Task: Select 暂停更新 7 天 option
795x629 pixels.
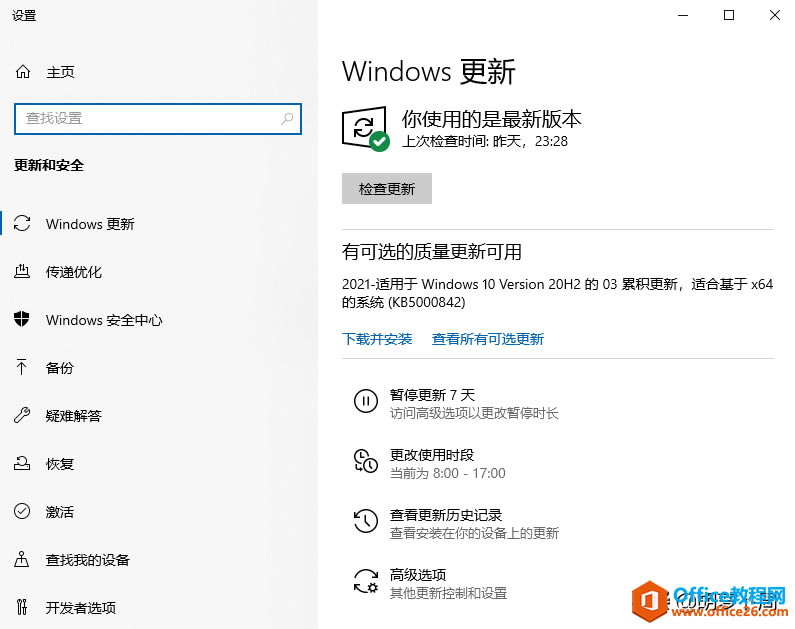Action: 432,394
